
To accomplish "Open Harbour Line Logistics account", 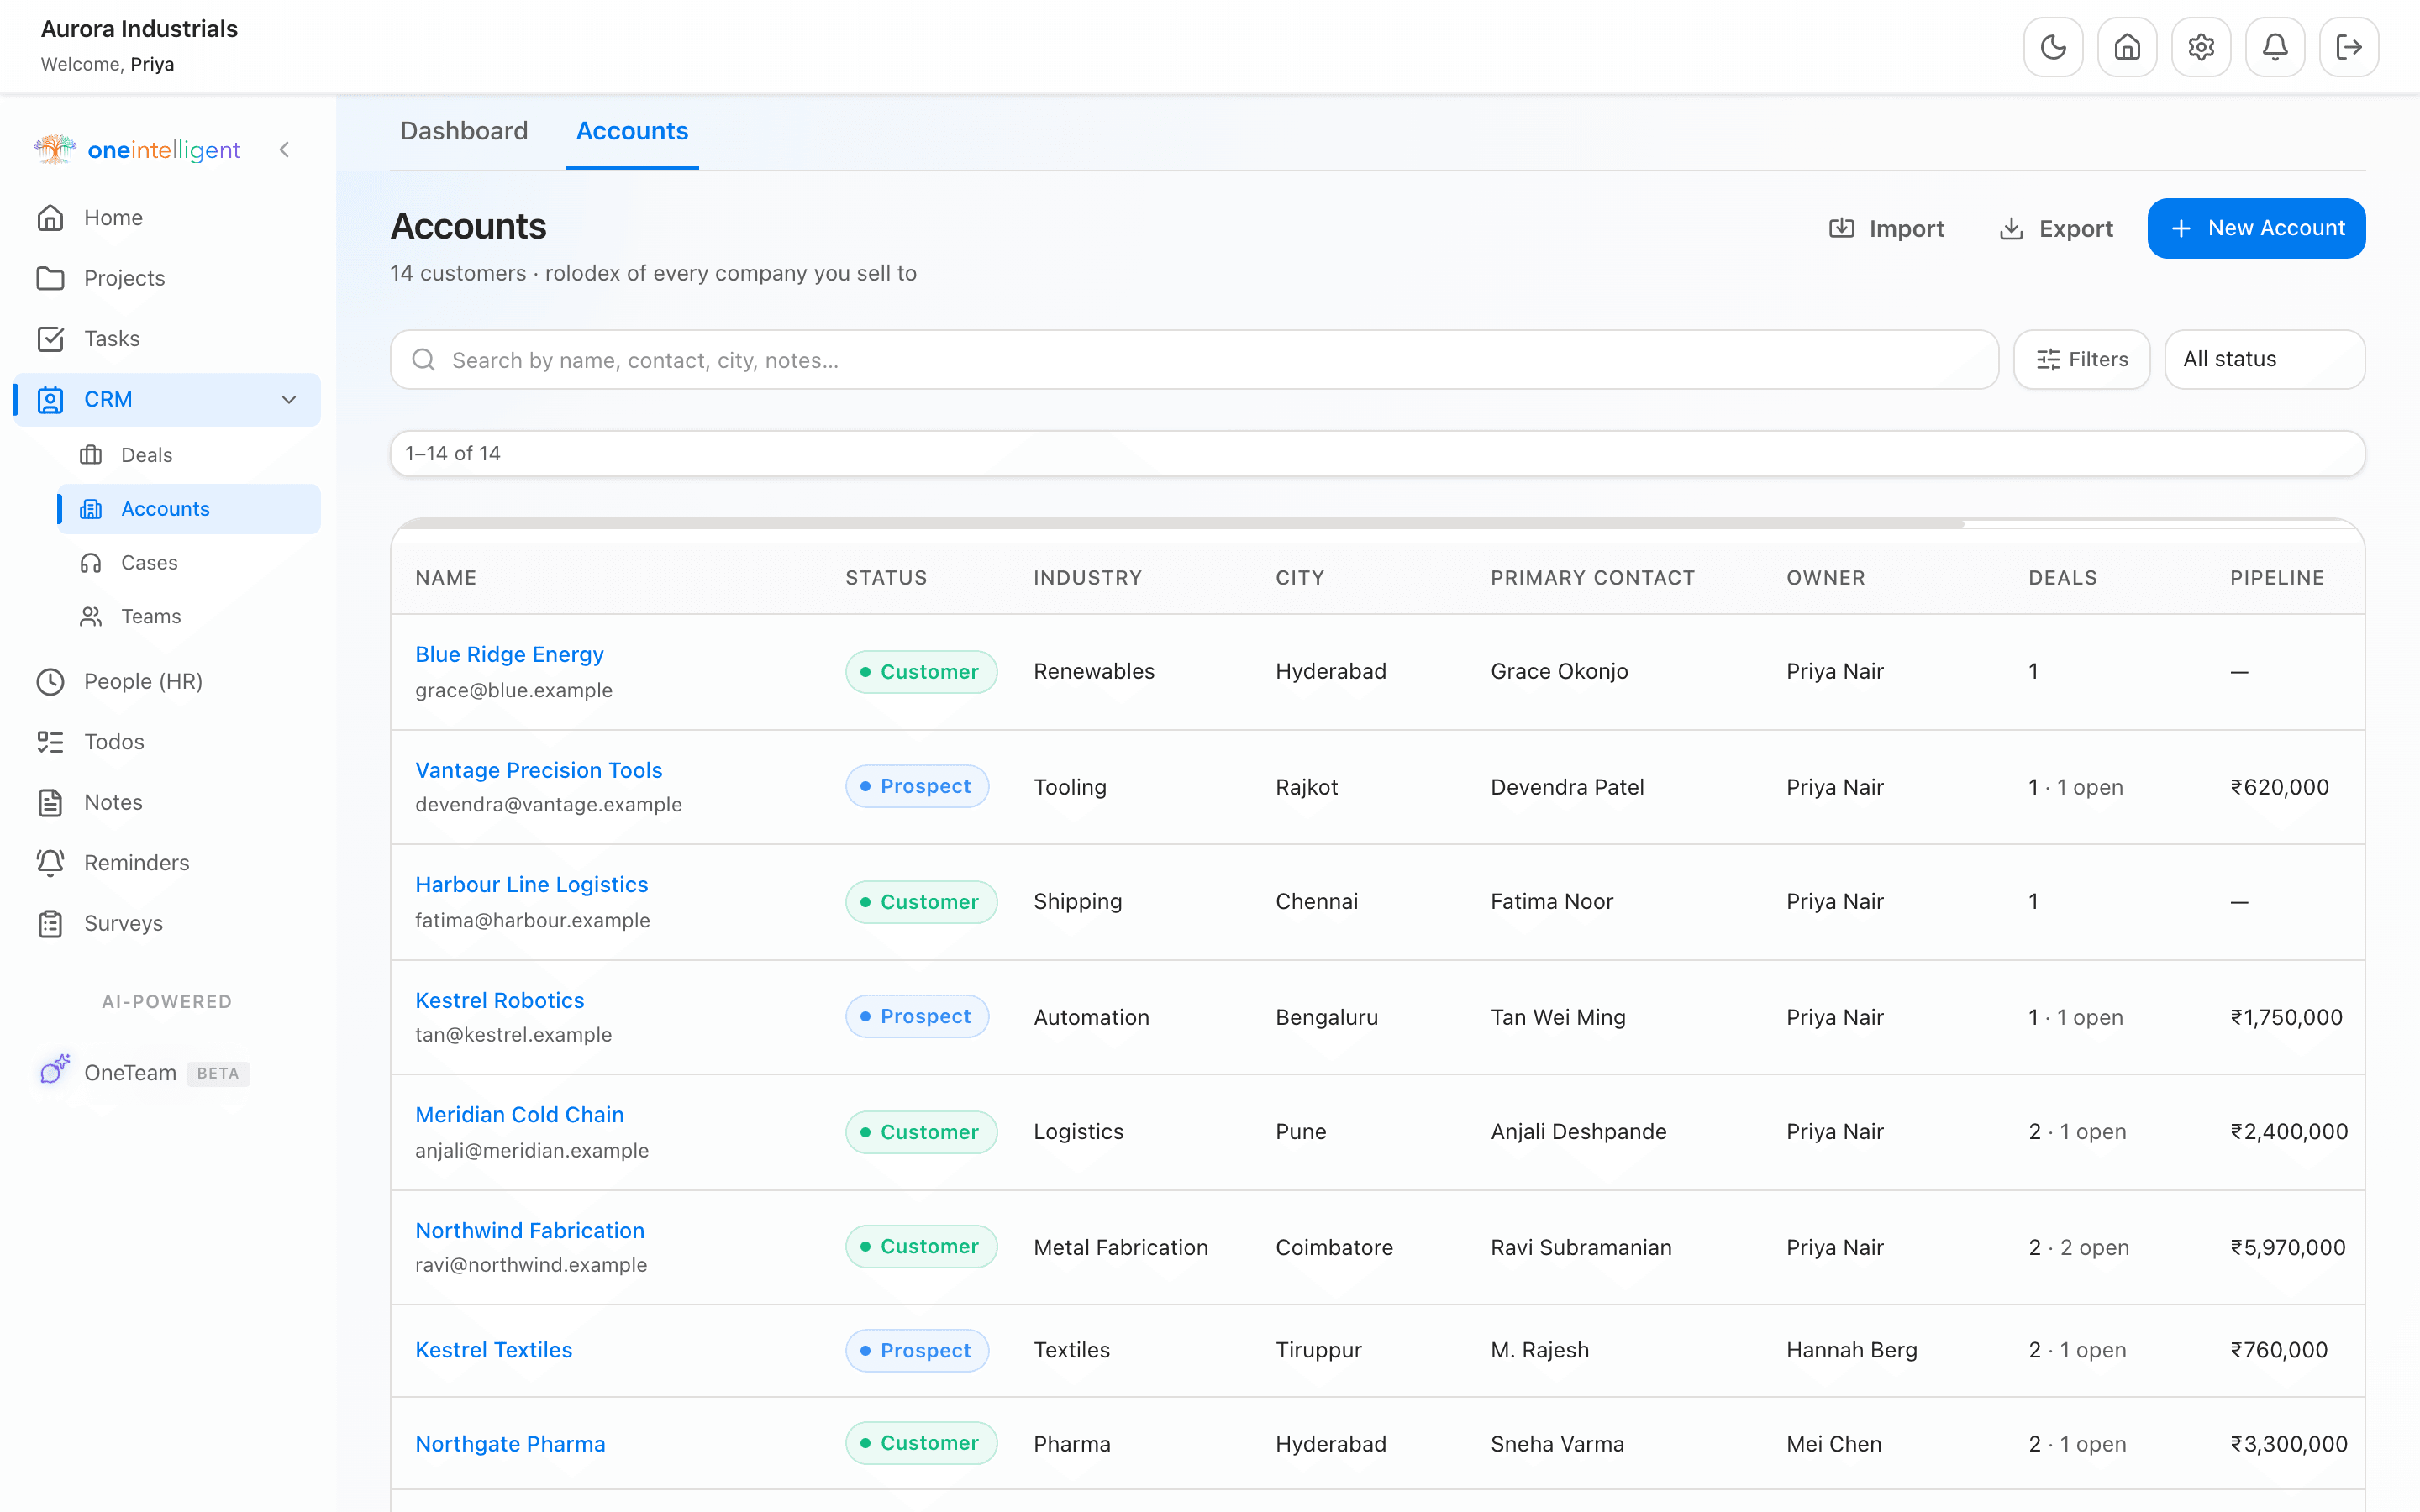I will pyautogui.click(x=532, y=885).
